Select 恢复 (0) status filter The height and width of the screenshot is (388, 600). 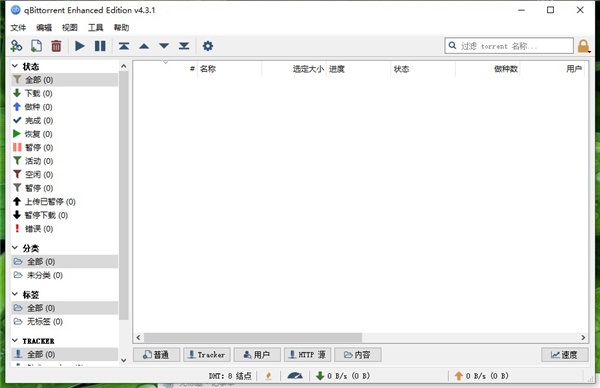pos(64,134)
